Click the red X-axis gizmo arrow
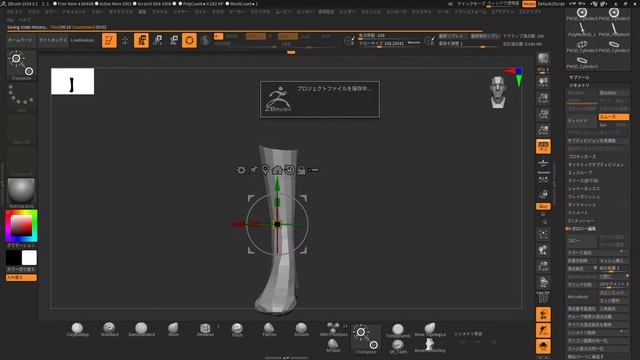This screenshot has width=640, height=360. point(238,224)
